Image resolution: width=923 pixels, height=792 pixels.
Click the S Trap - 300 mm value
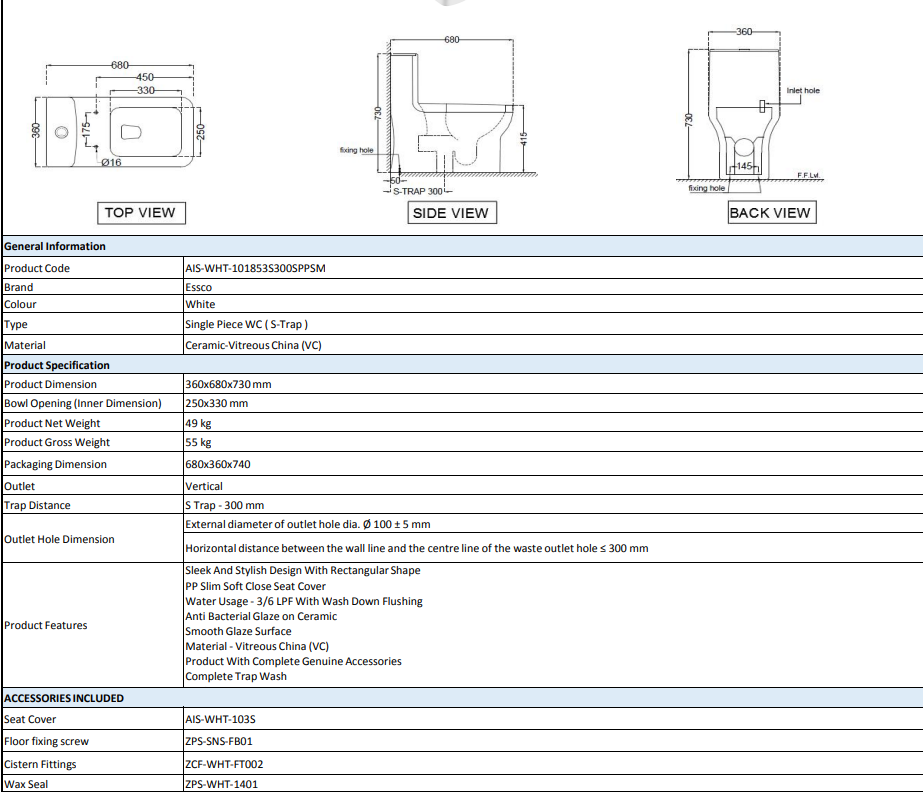pos(224,505)
